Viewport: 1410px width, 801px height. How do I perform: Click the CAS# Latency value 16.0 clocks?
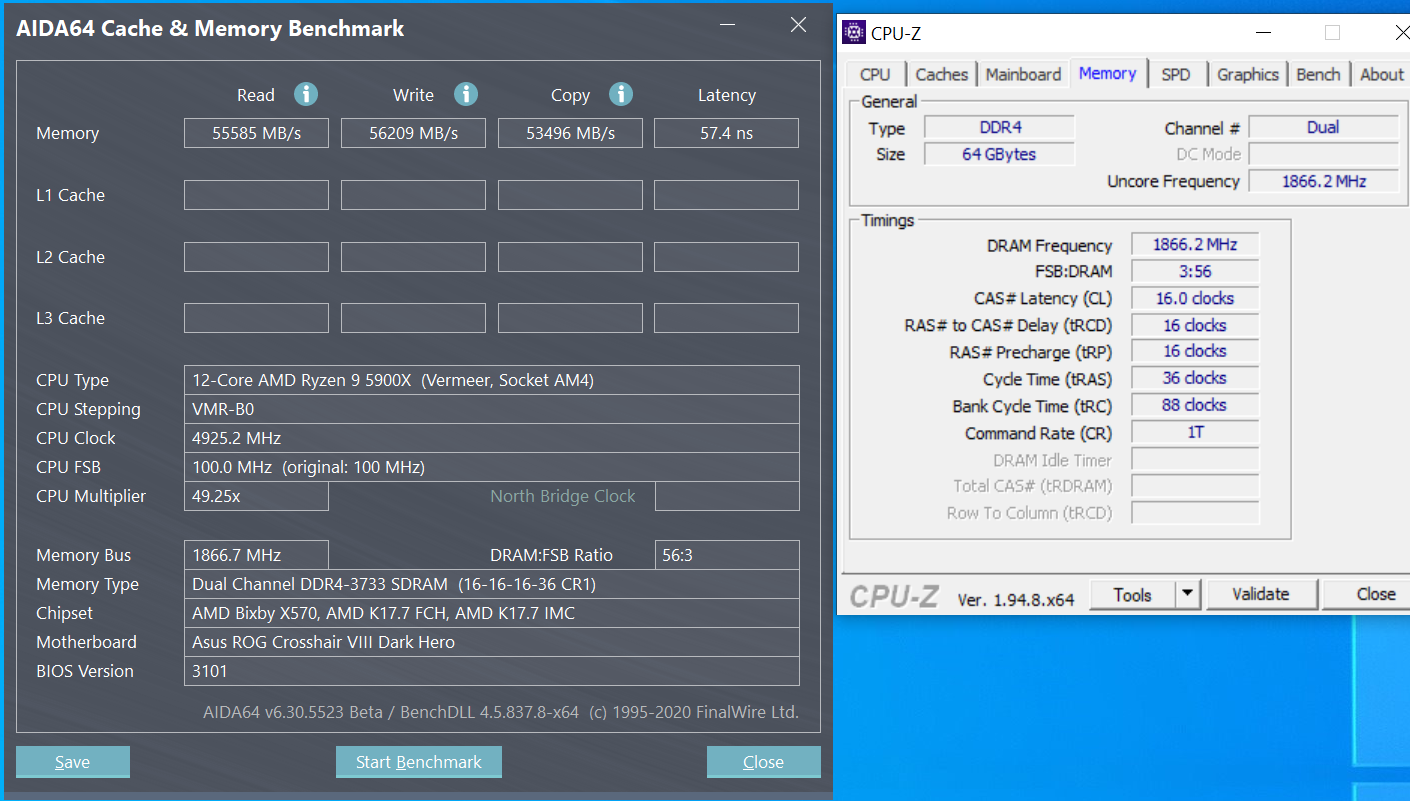1195,298
